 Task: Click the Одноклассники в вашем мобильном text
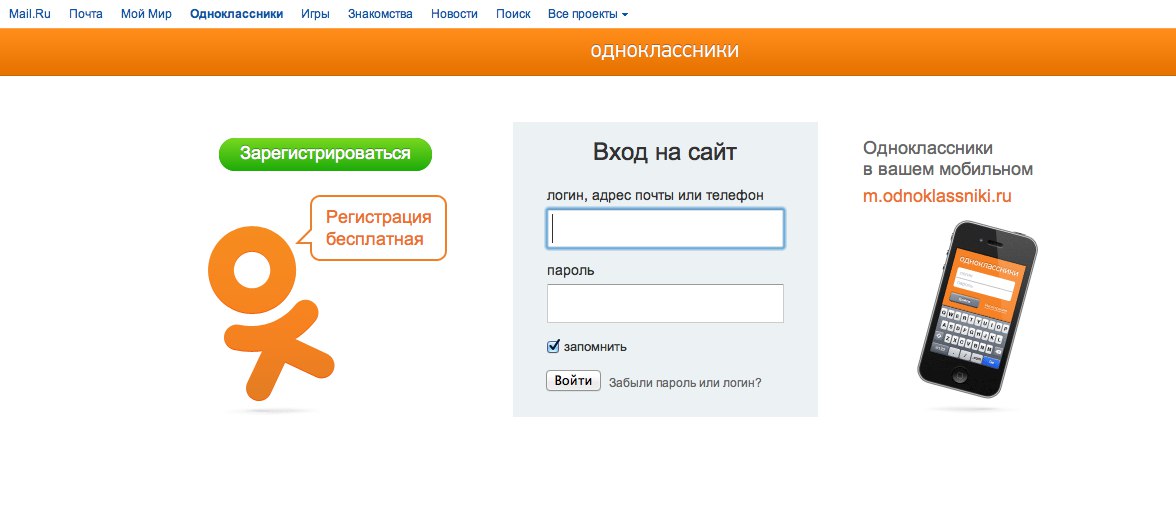(948, 158)
